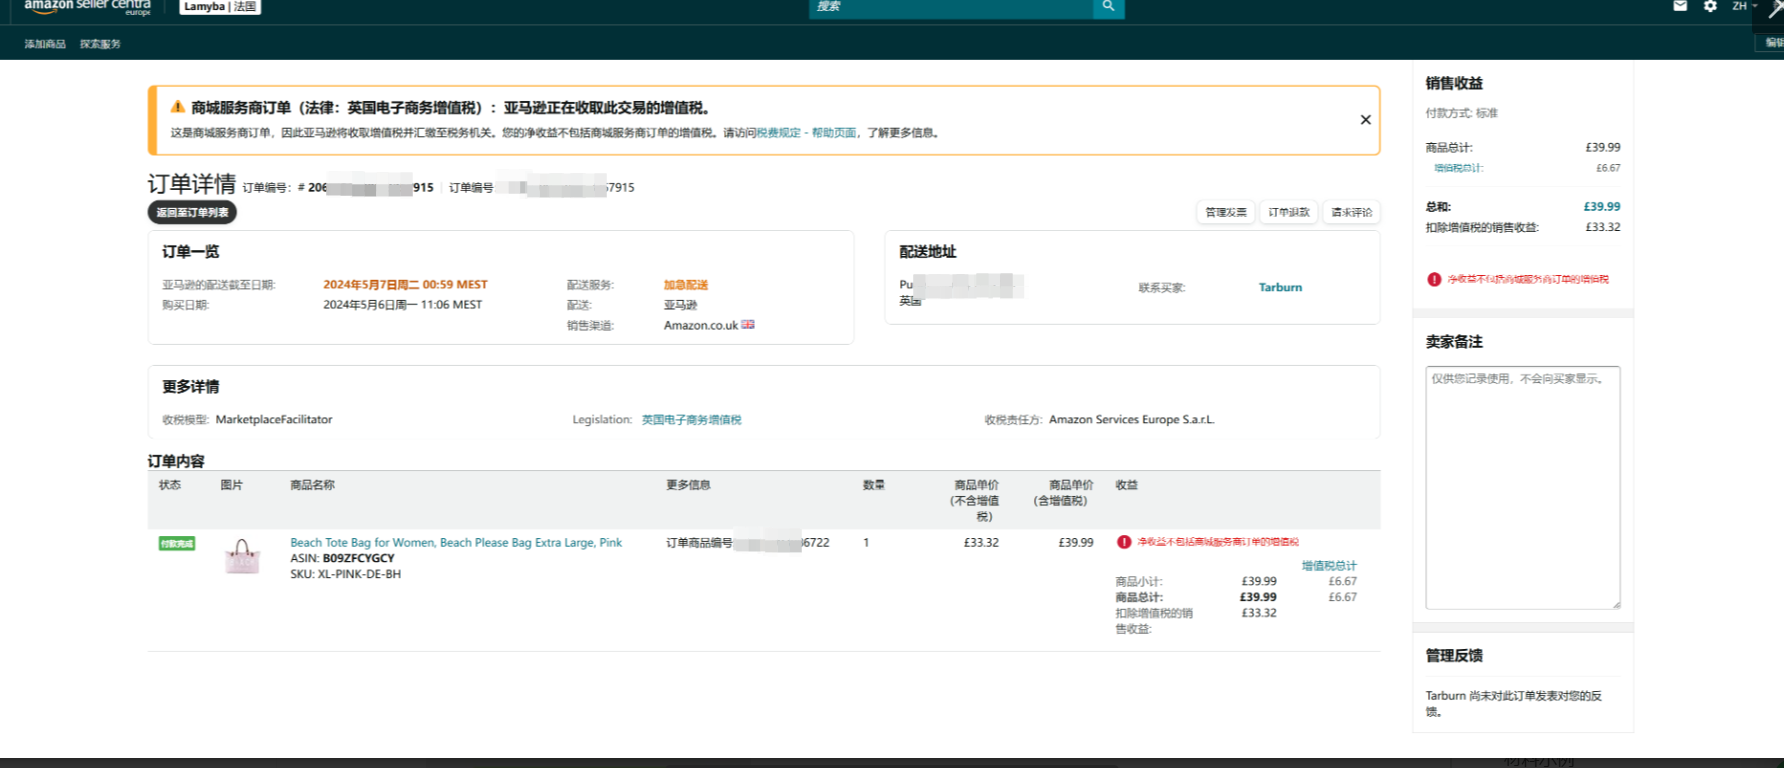Screen dimensions: 1784x768
Task: Click the search magnifier icon
Action: pos(1108,7)
